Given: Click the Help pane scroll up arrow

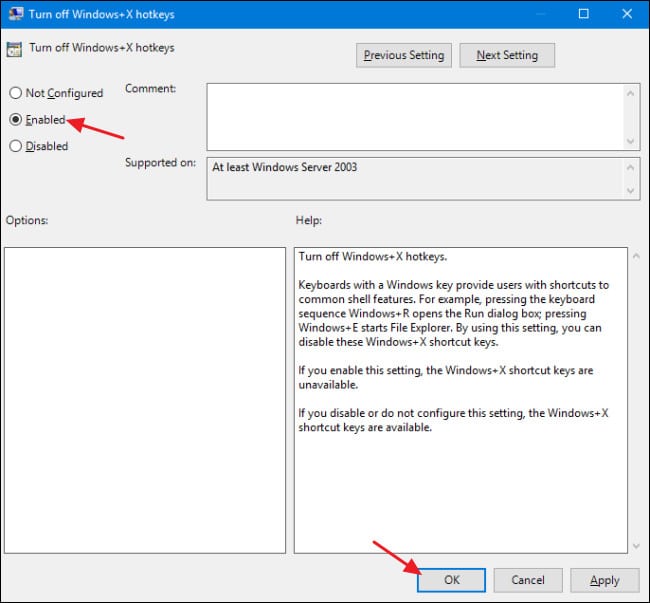Looking at the screenshot, I should (636, 257).
